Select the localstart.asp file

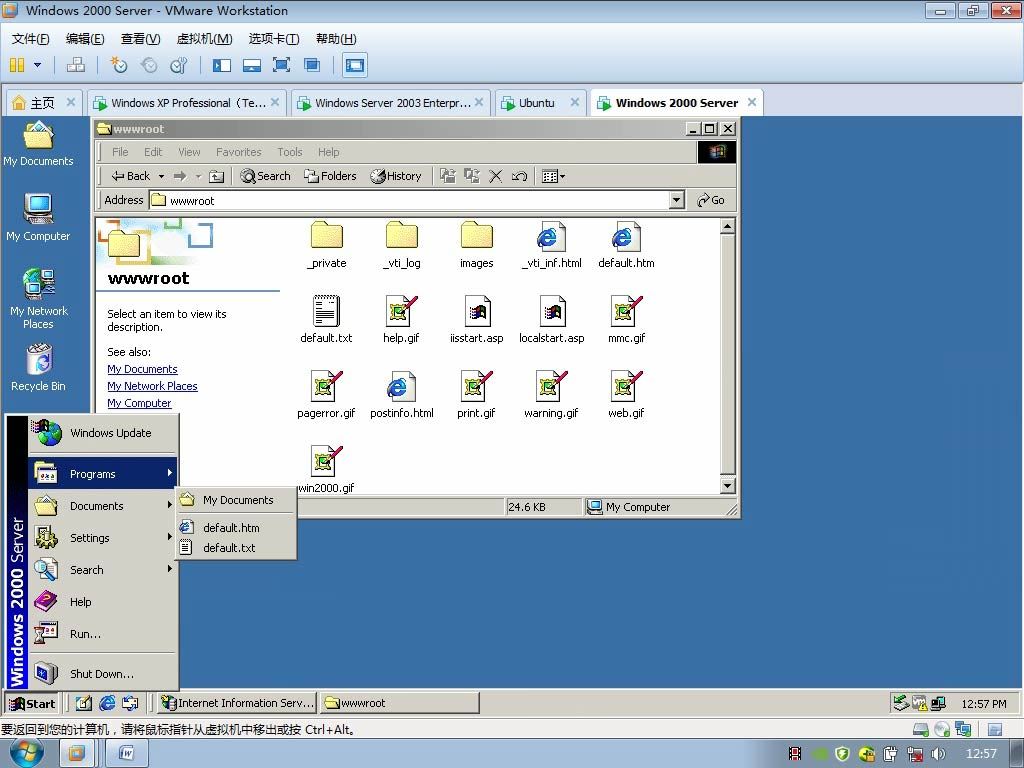point(552,320)
